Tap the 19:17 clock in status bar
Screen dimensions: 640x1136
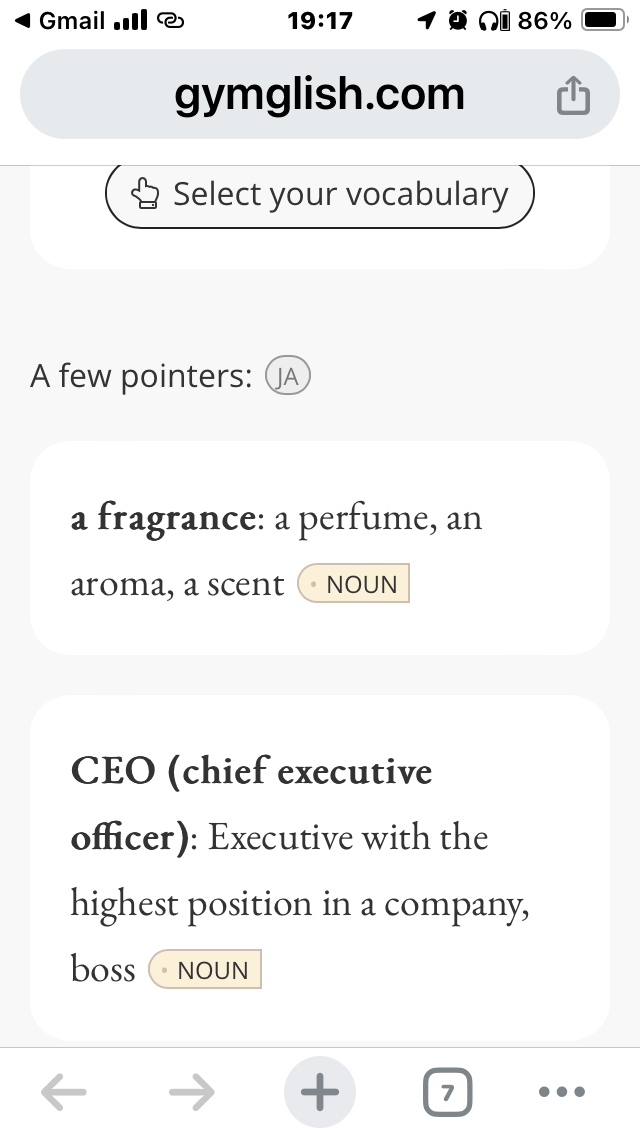point(320,20)
